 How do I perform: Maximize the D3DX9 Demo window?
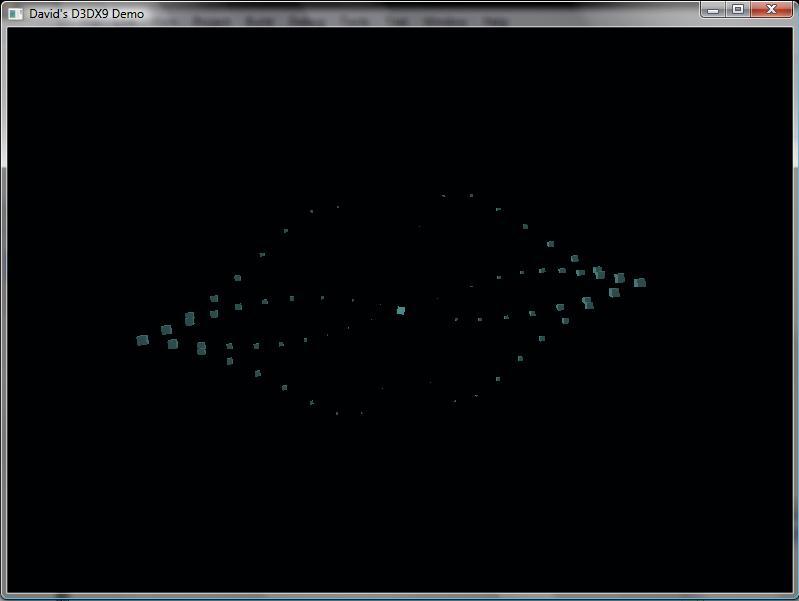738,10
